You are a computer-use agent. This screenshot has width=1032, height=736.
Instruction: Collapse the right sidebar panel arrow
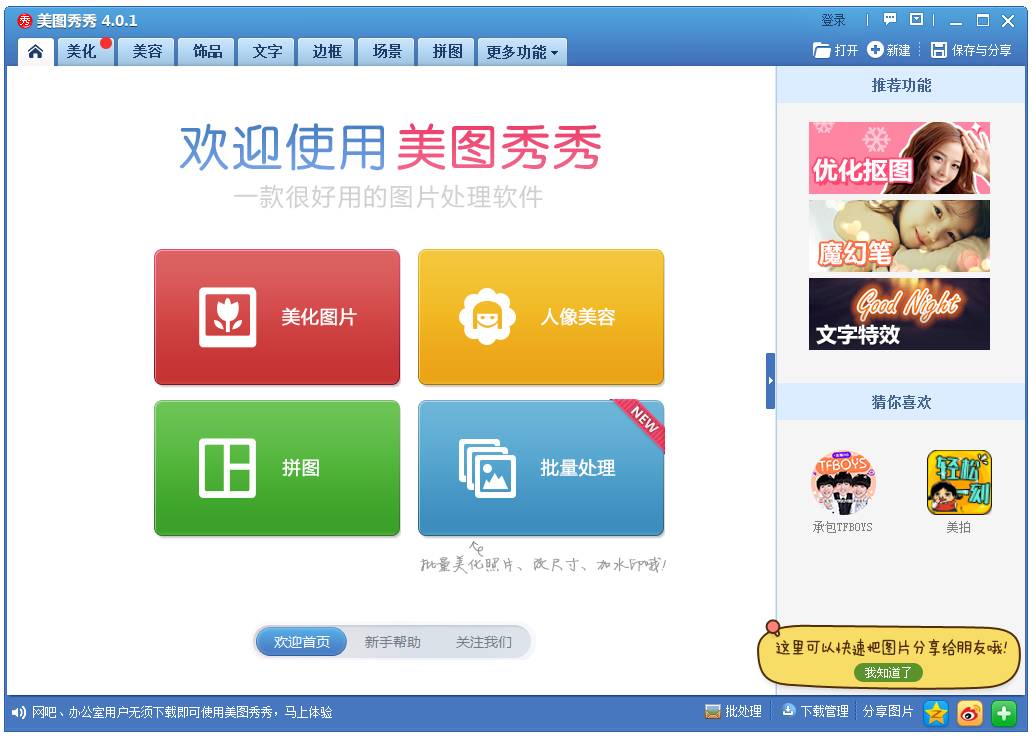click(770, 381)
